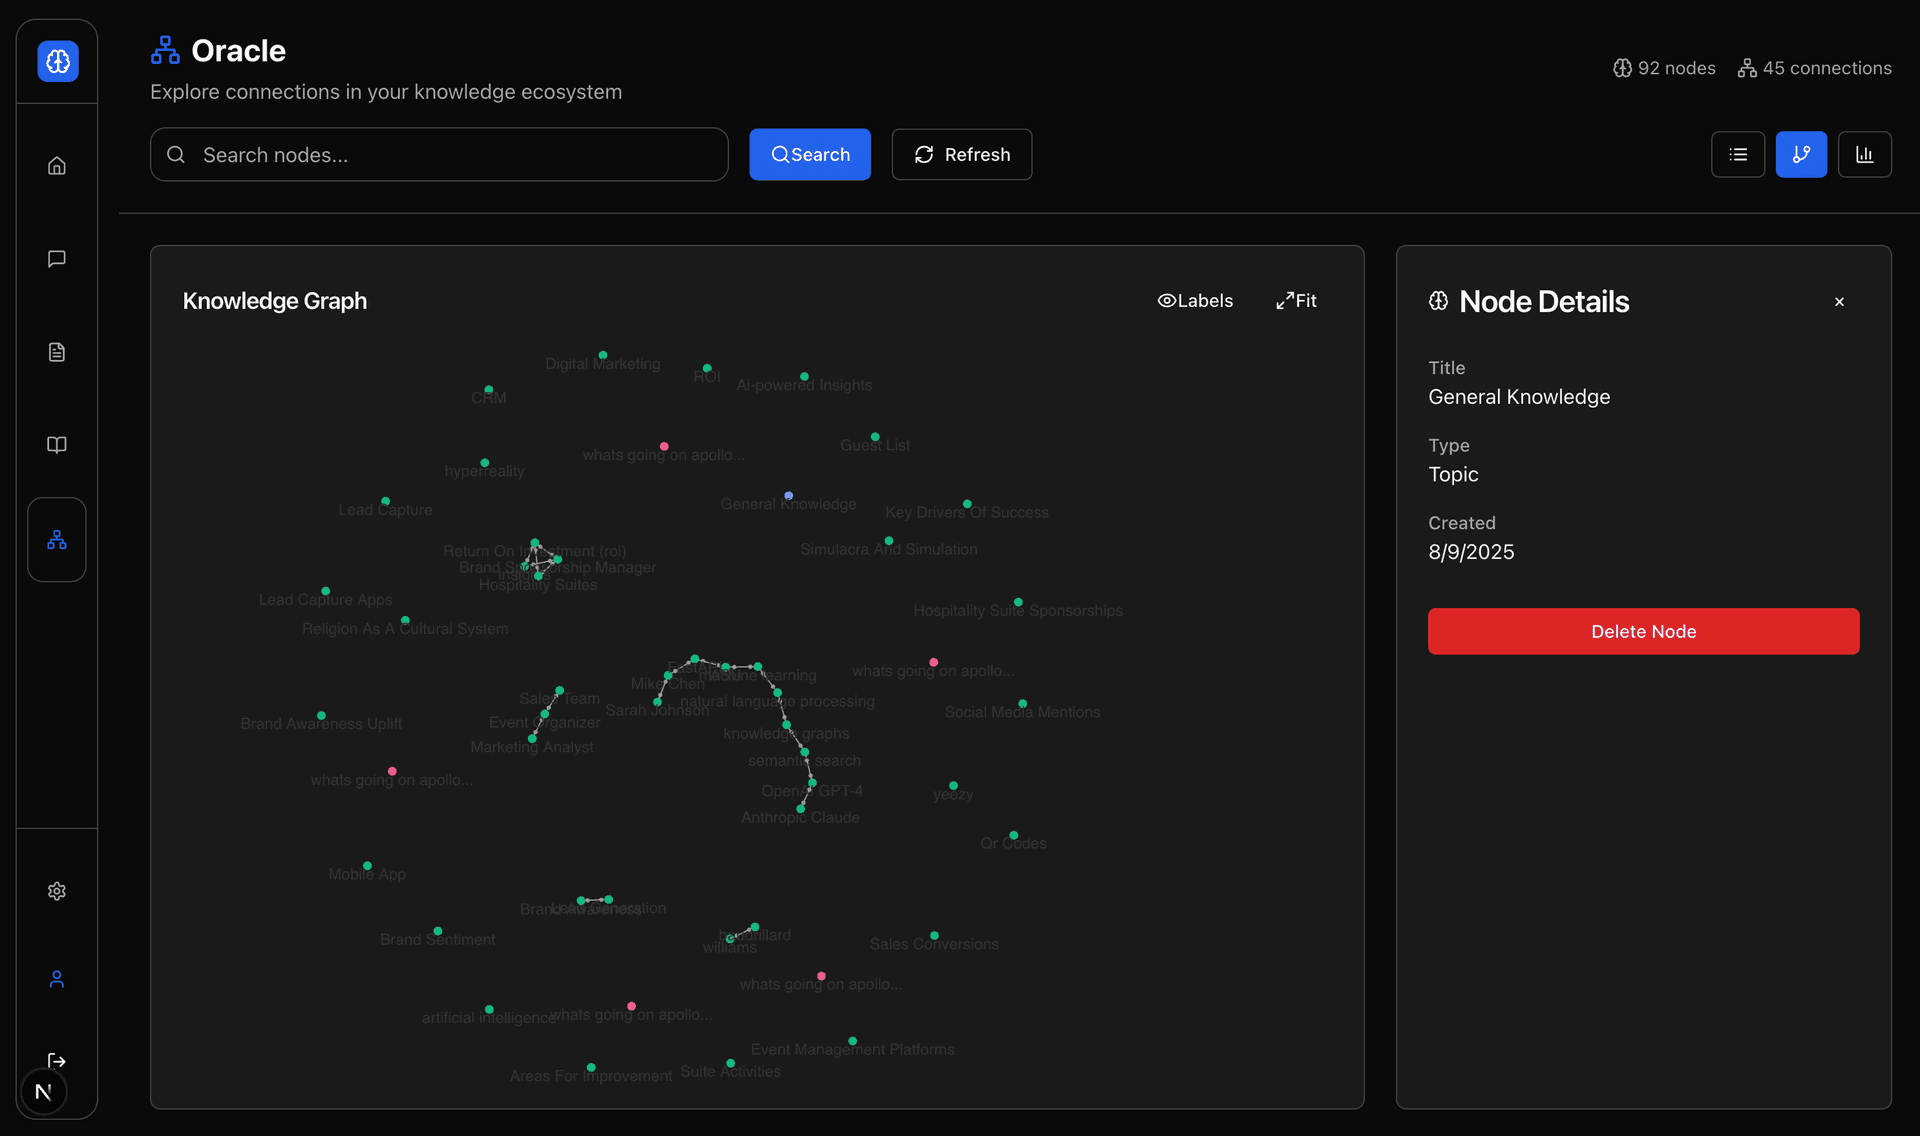Open the documents icon in sidebar
Viewport: 1920px width, 1136px height.
(57, 352)
